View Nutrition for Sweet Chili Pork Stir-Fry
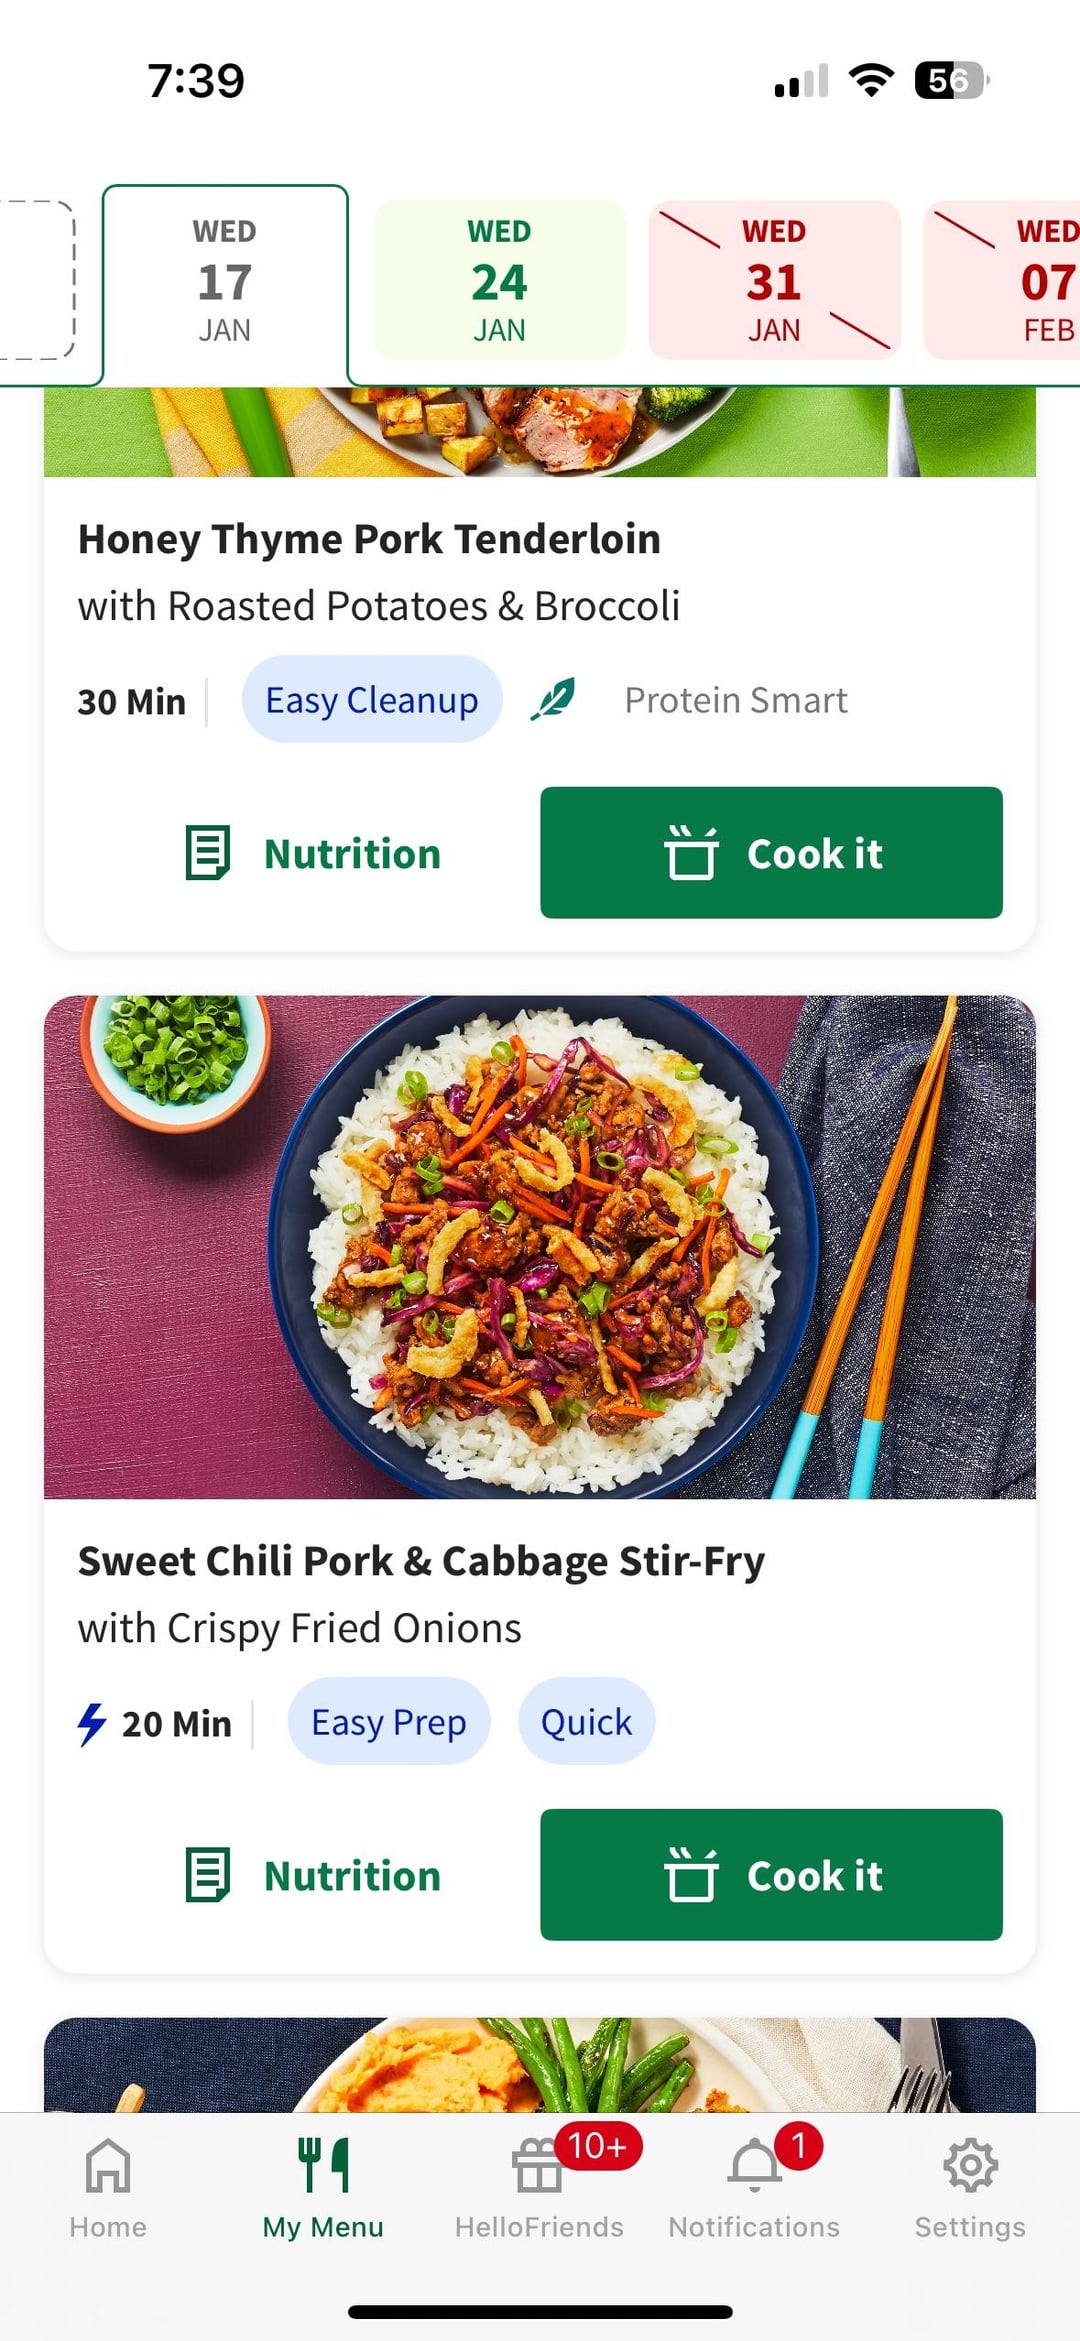Screen dimensions: 1080x2341 click(x=314, y=1876)
